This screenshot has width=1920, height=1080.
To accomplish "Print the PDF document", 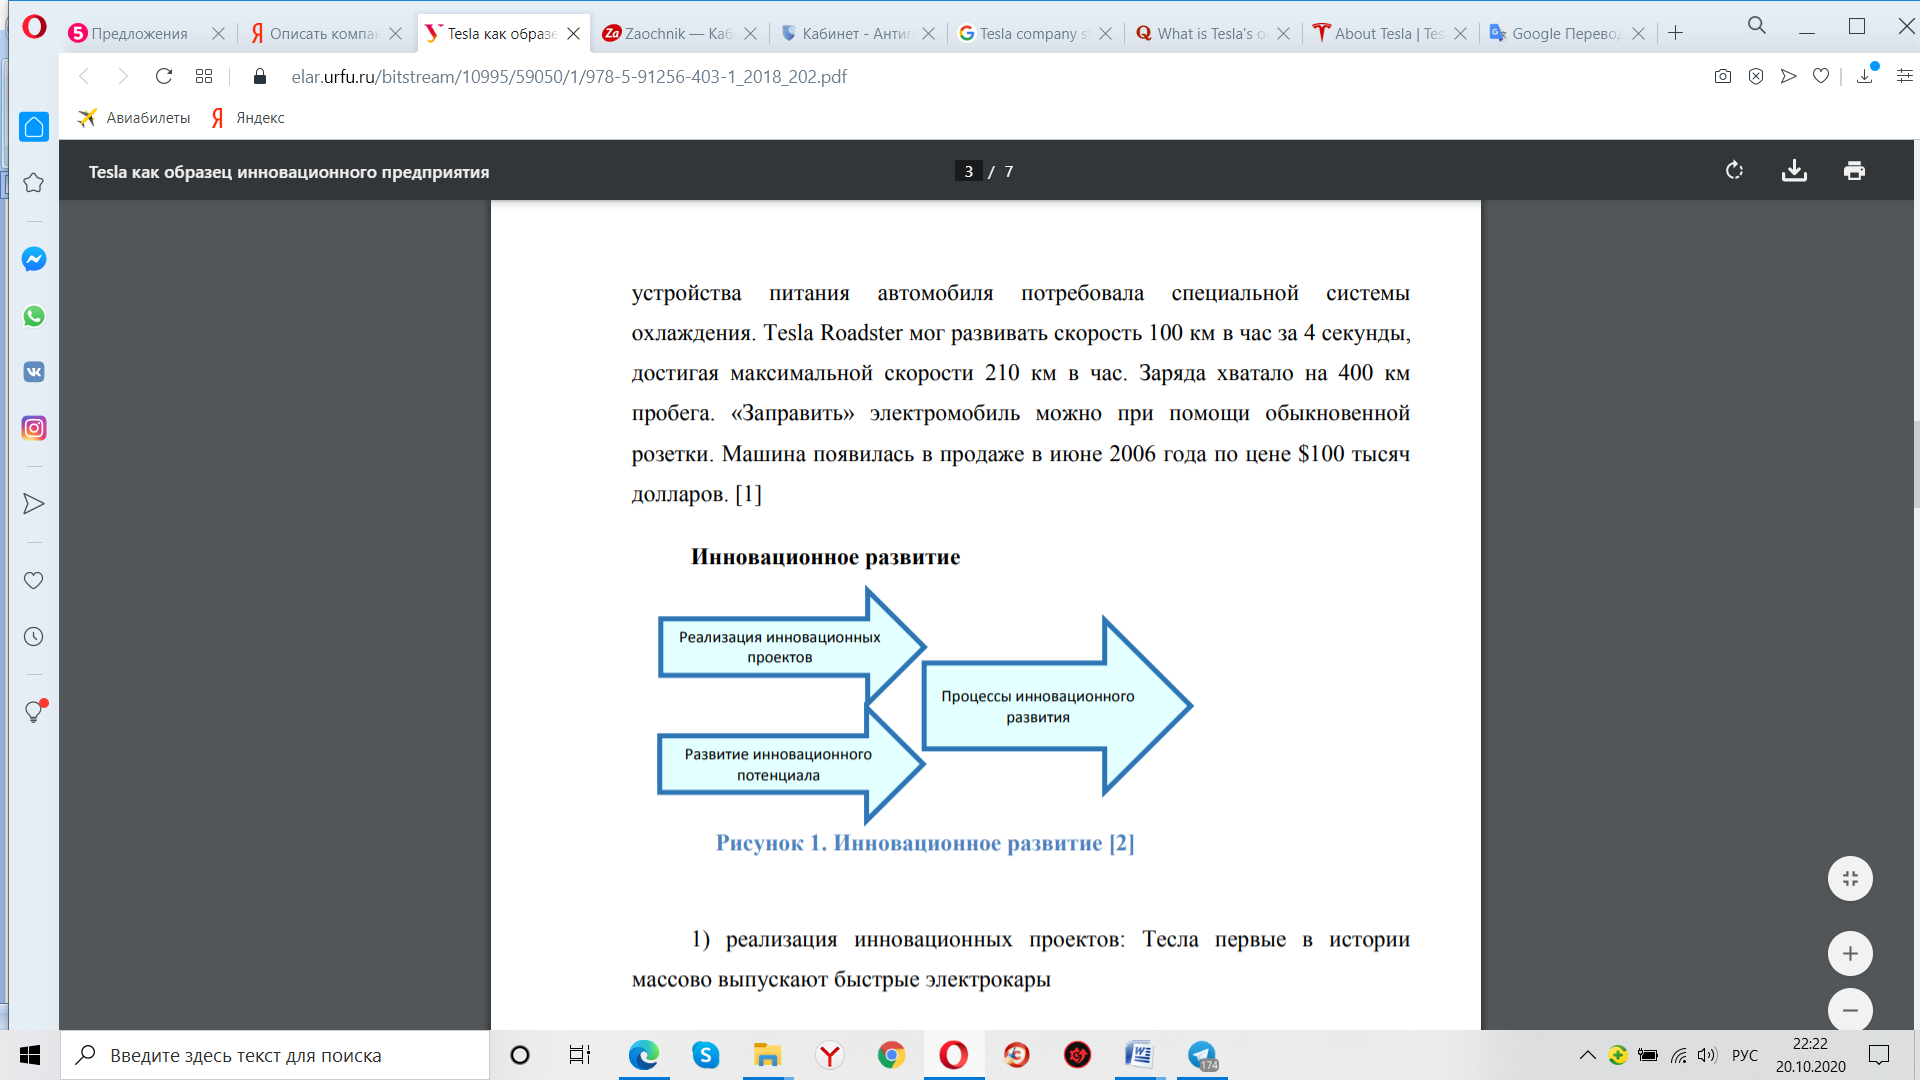I will pyautogui.click(x=1855, y=171).
